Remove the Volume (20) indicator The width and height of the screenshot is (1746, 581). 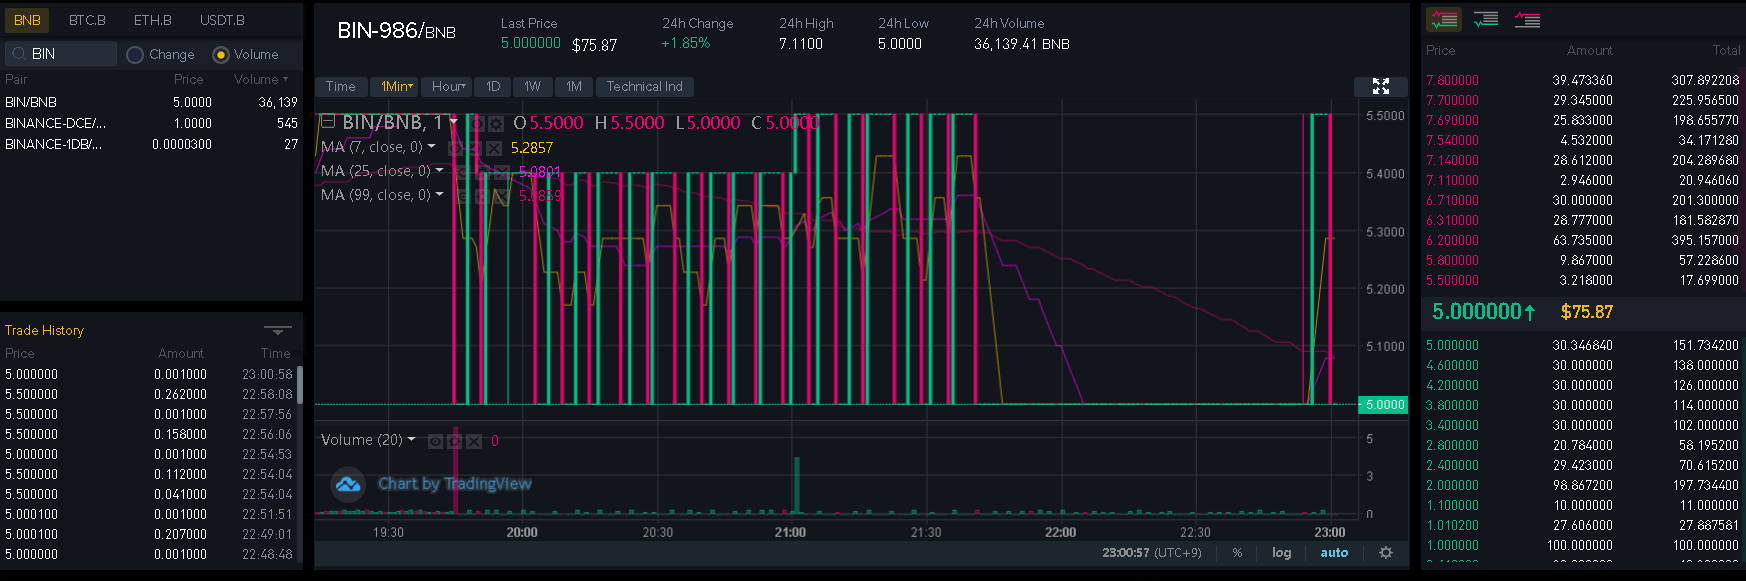click(474, 441)
